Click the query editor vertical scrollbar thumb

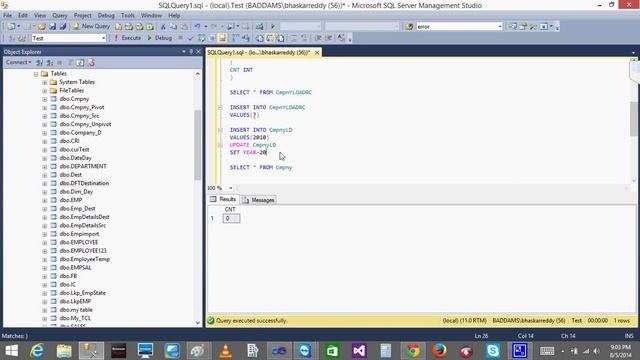634,119
